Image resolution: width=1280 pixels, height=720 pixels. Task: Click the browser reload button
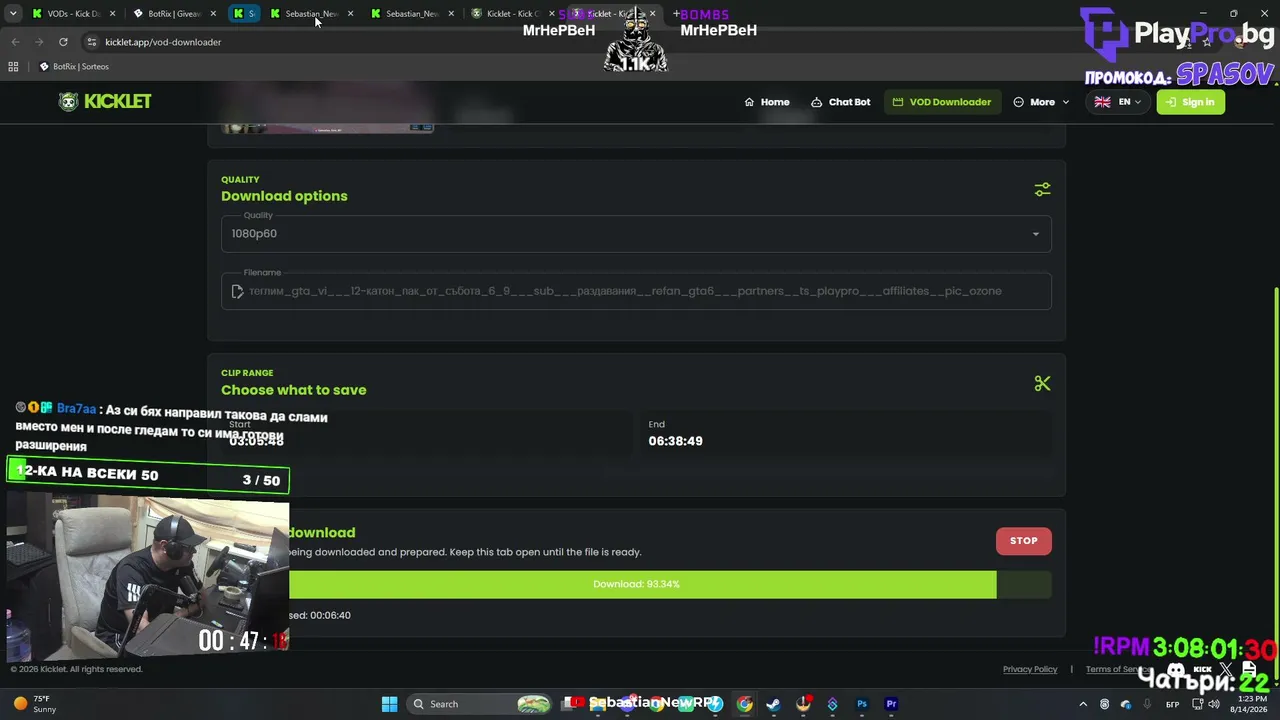[x=63, y=42]
